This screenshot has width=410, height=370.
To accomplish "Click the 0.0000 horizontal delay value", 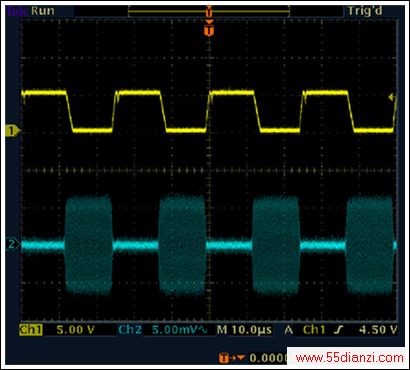I will pos(268,358).
